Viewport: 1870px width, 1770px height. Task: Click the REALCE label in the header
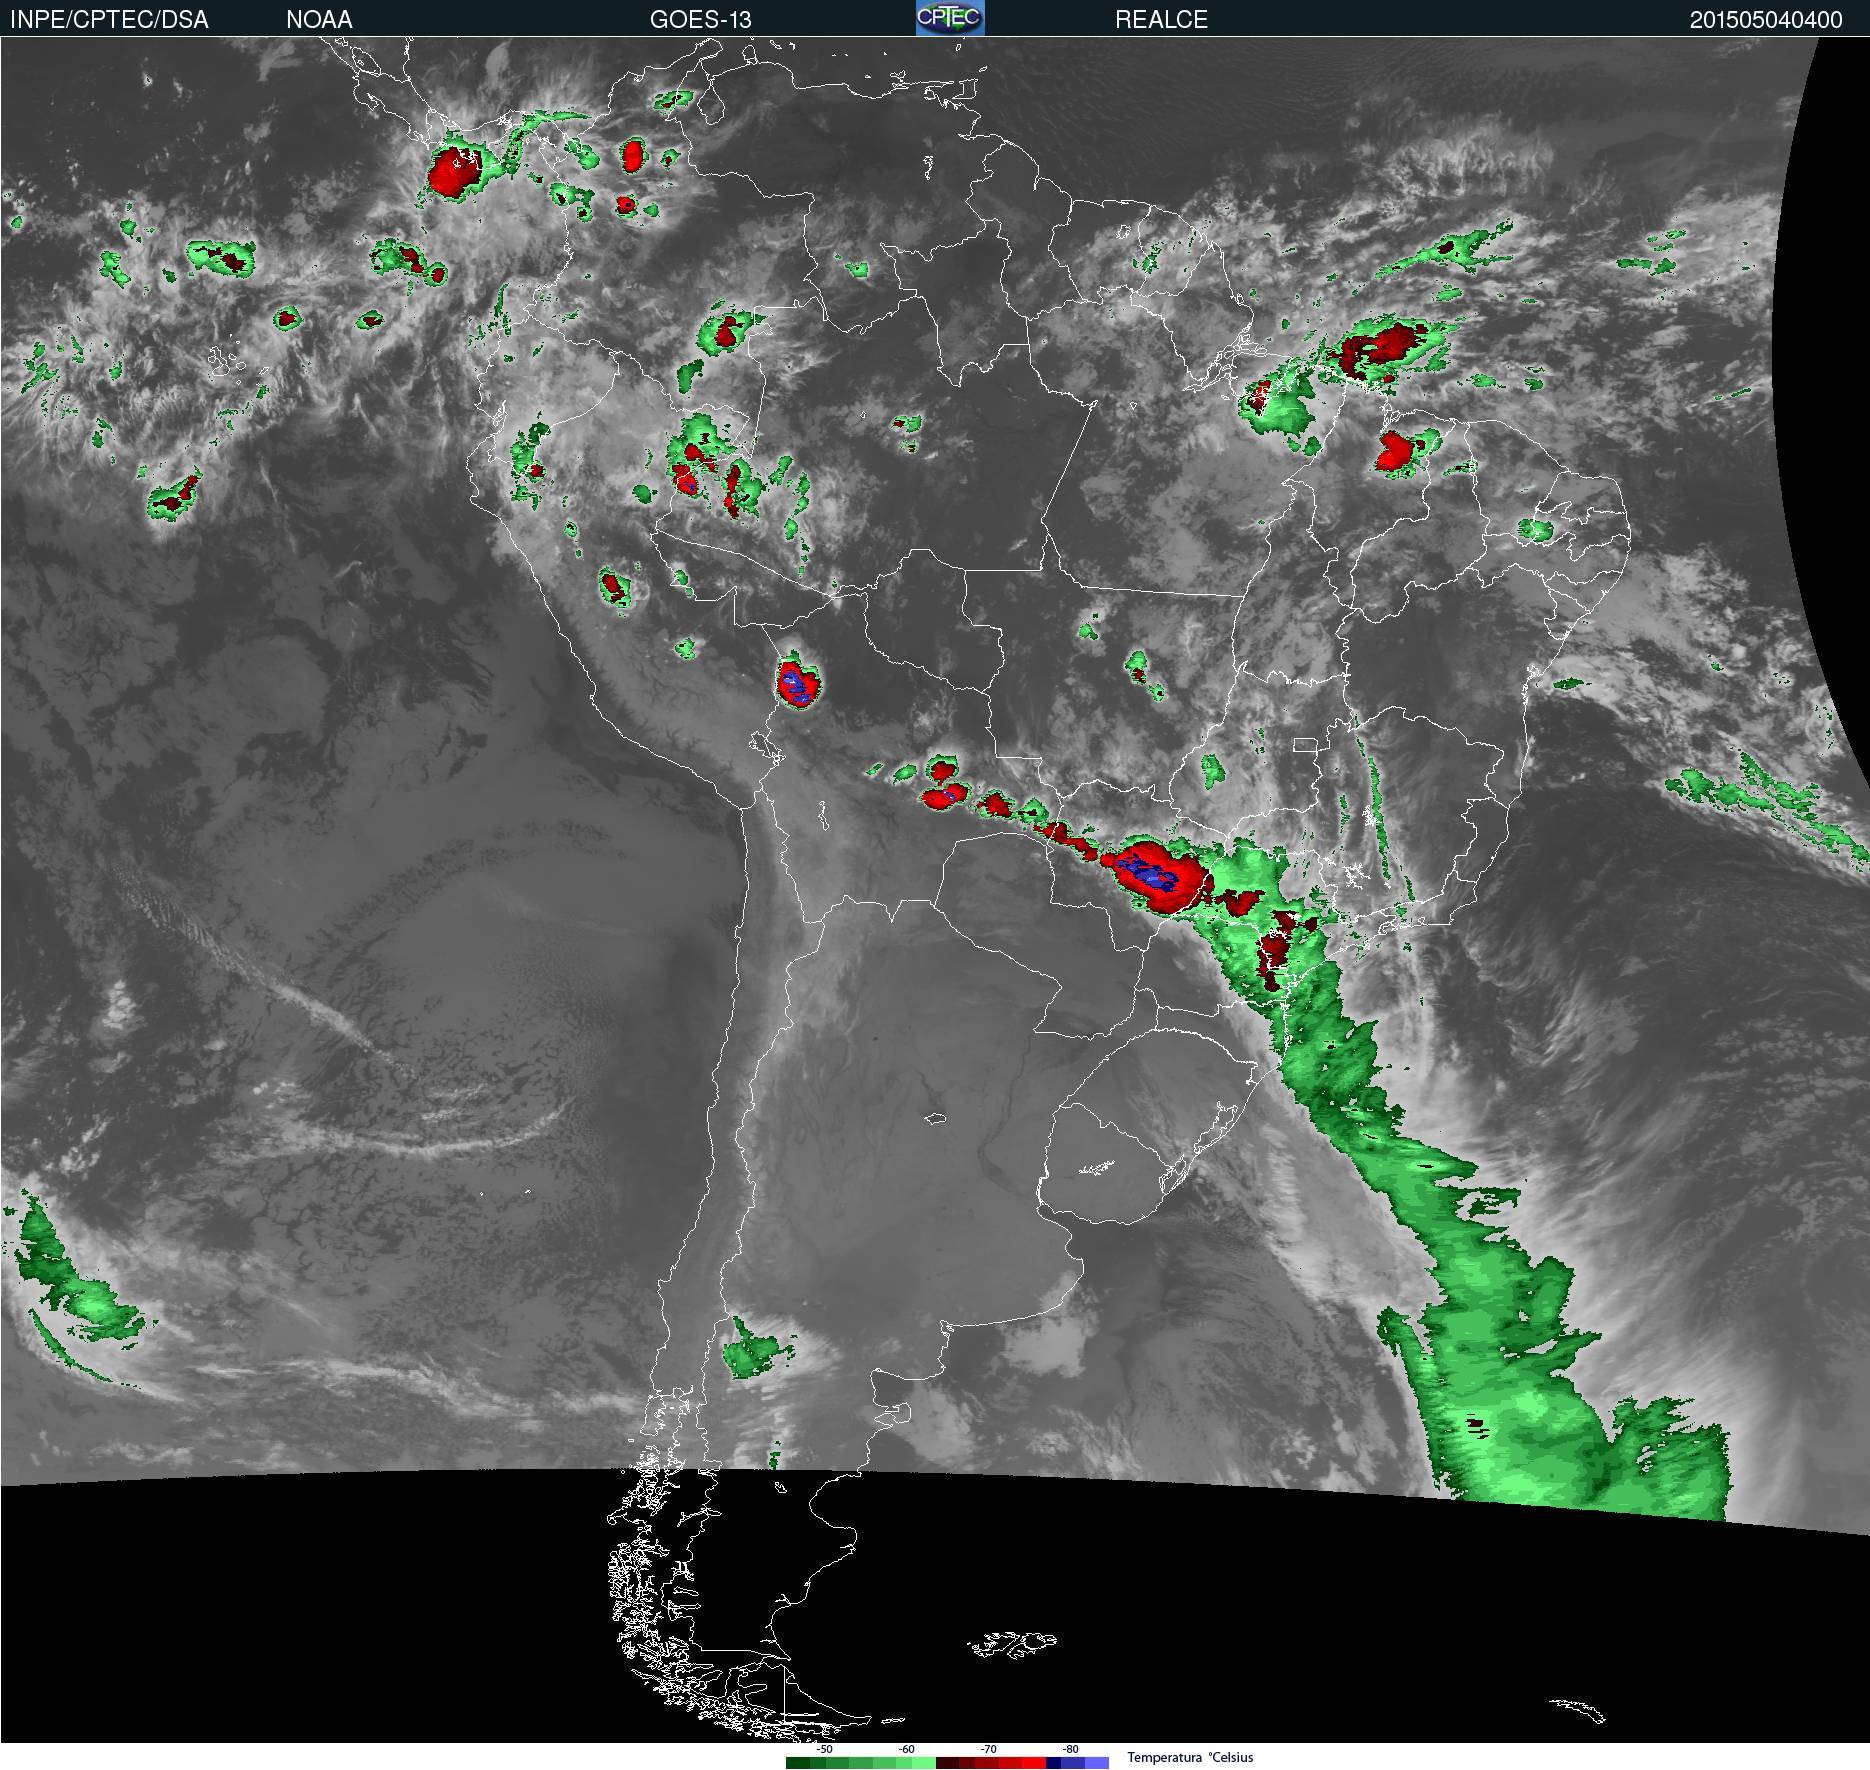point(1162,20)
